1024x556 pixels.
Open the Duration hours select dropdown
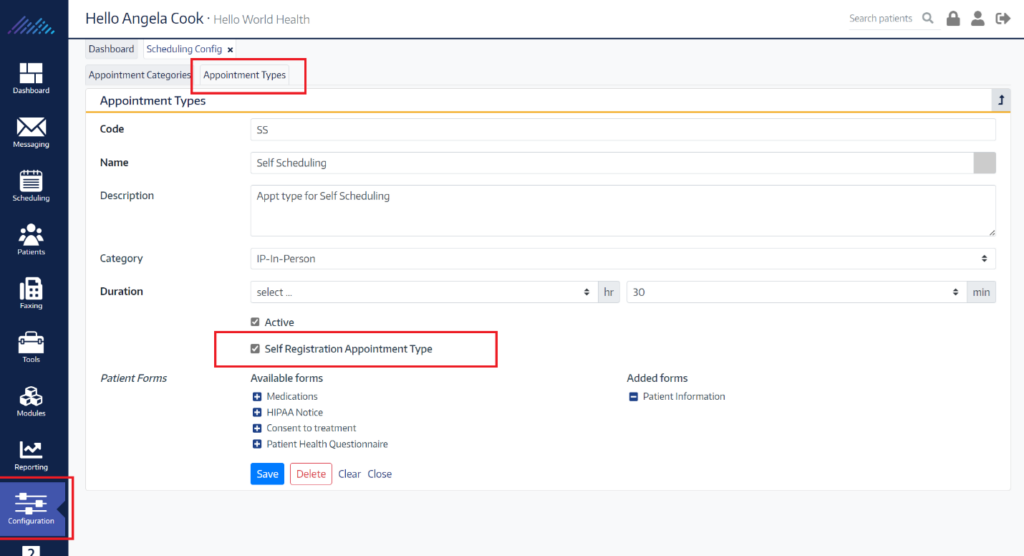point(424,292)
